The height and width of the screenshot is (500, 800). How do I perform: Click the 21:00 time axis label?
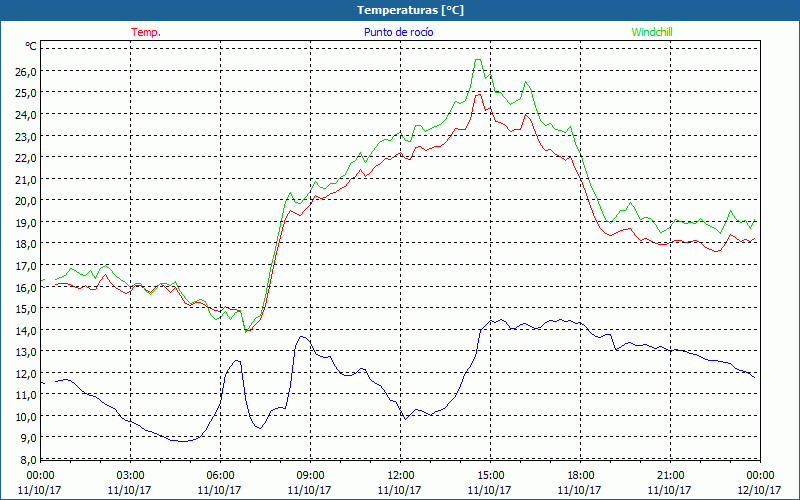click(670, 476)
